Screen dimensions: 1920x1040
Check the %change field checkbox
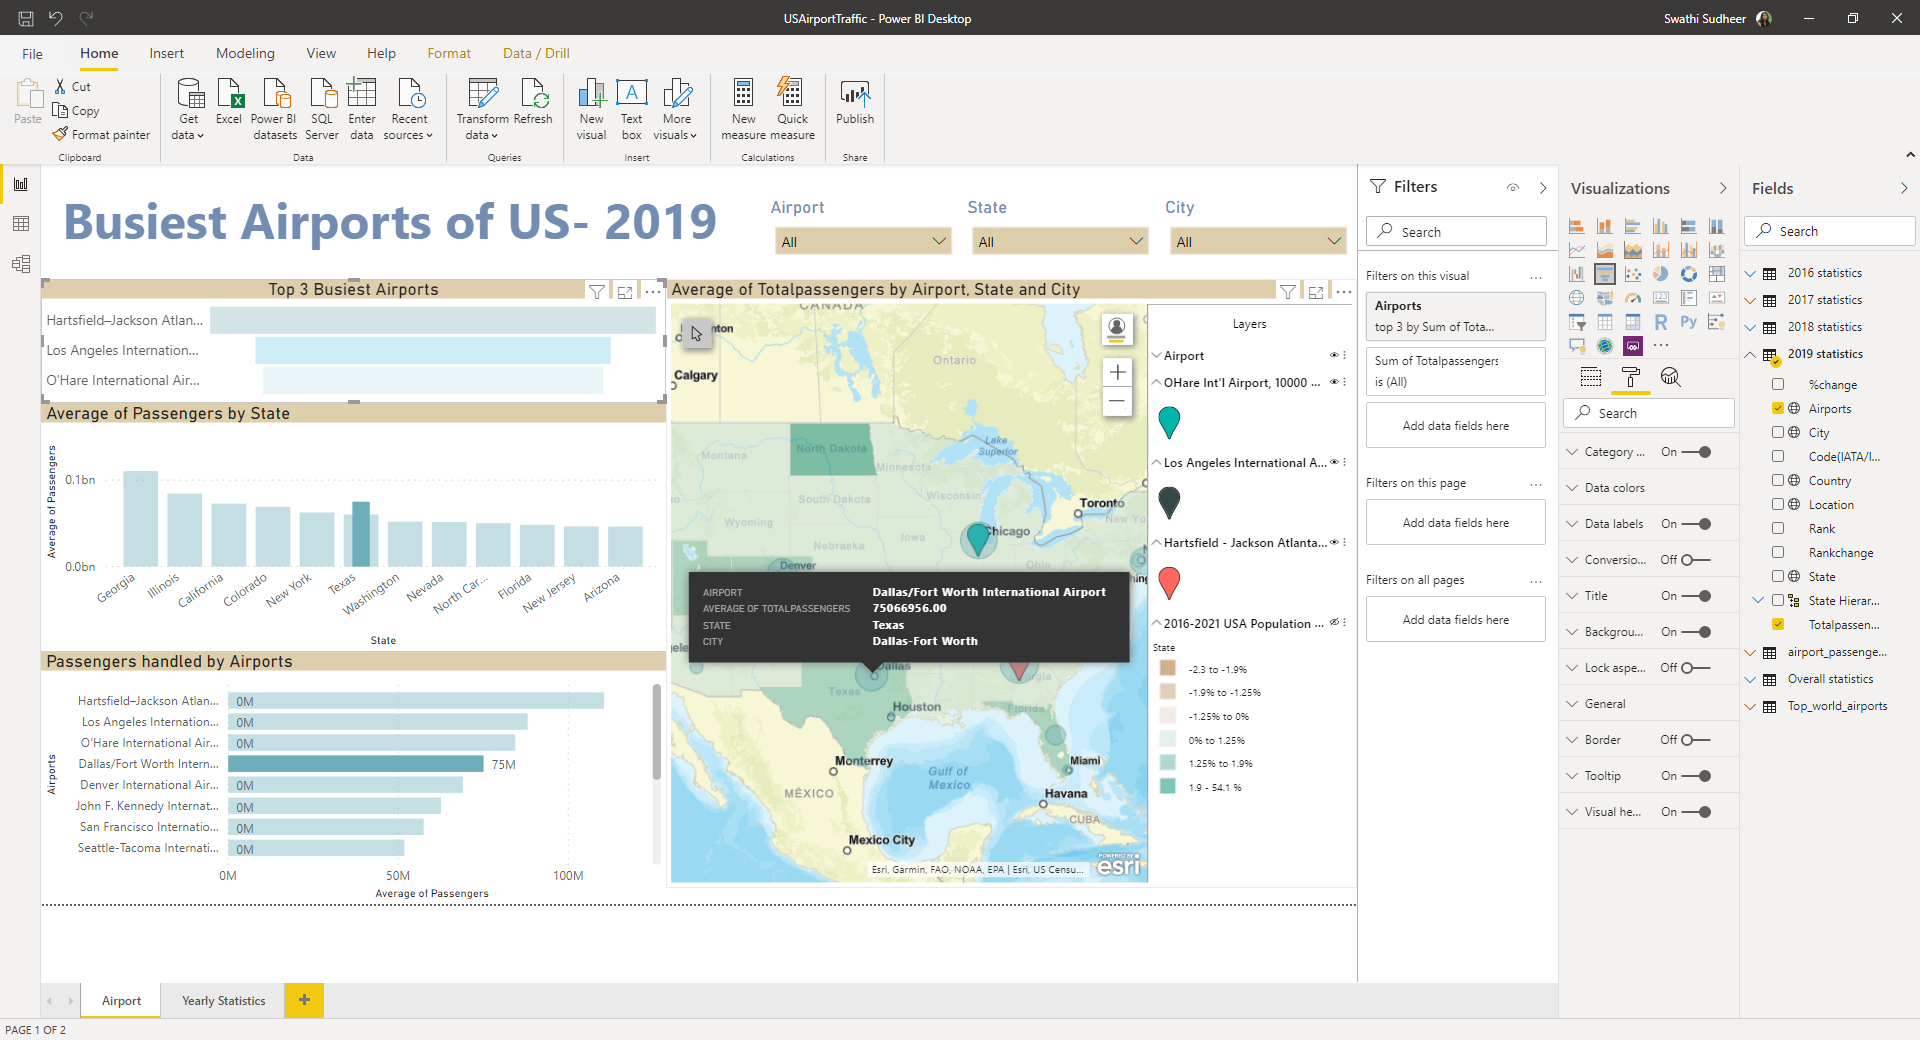pyautogui.click(x=1778, y=384)
